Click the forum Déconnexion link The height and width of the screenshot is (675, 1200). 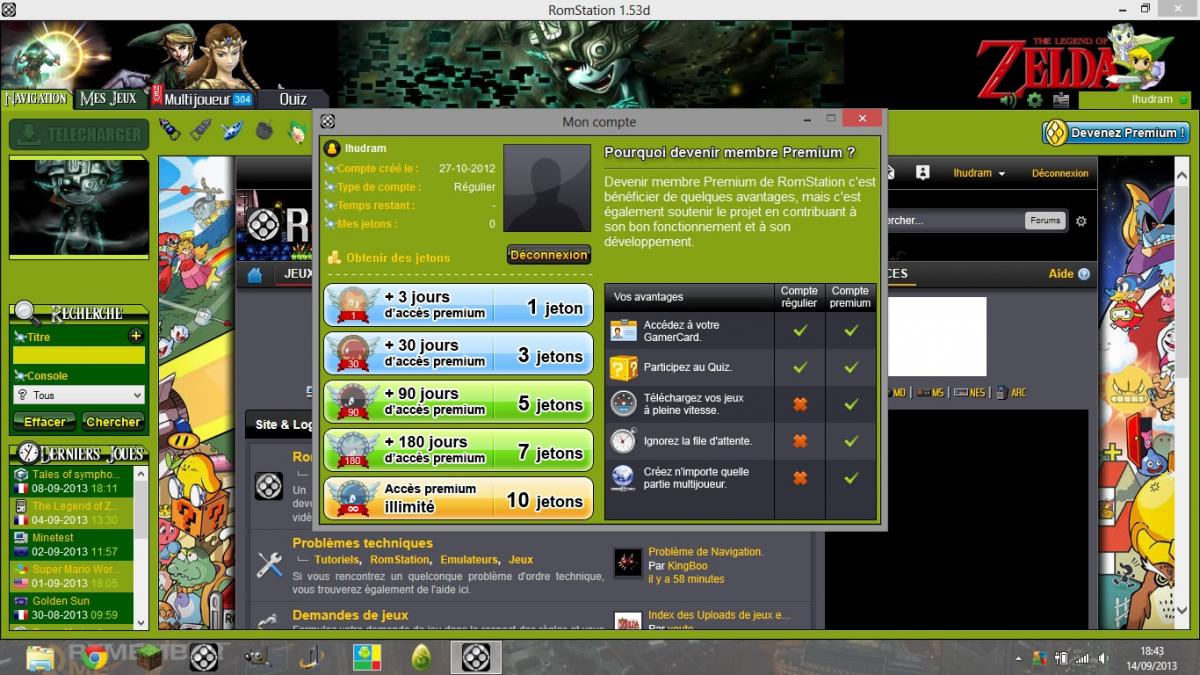click(1060, 173)
